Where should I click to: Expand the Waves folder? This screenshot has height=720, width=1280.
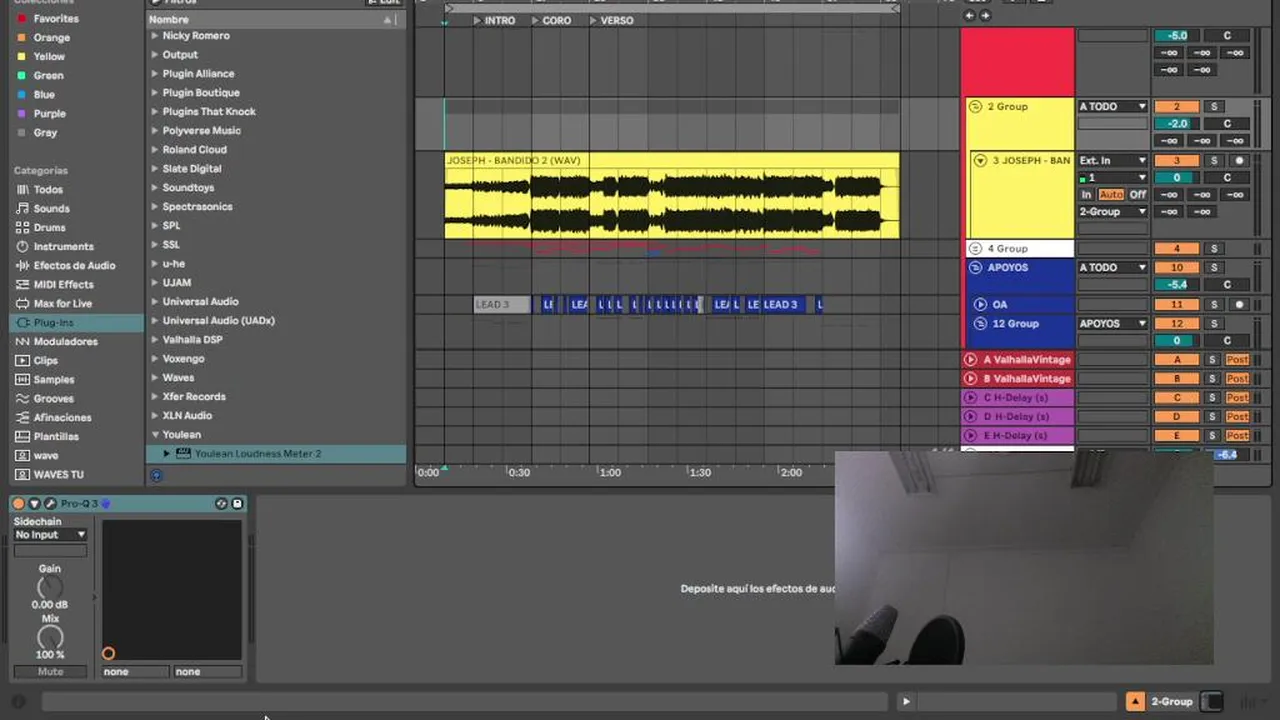[154, 378]
